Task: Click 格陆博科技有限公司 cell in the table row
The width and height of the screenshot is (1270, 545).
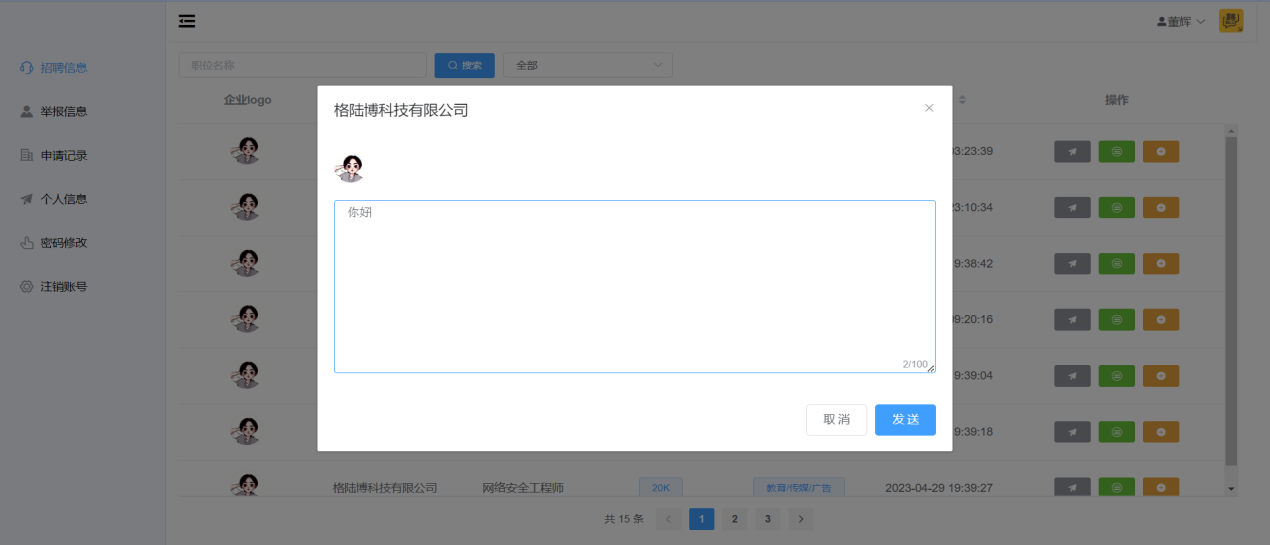Action: (385, 488)
